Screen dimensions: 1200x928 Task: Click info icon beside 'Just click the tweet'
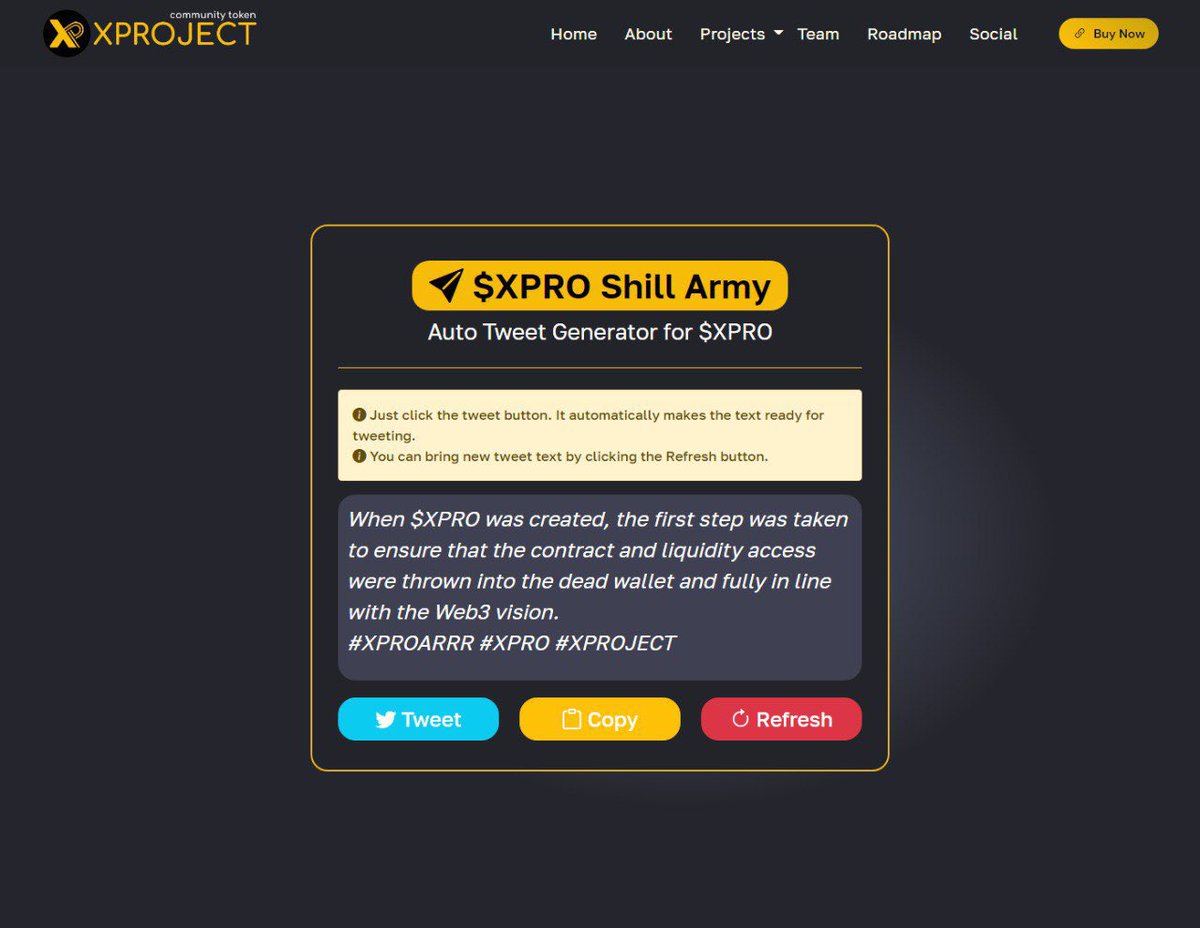pyautogui.click(x=359, y=414)
